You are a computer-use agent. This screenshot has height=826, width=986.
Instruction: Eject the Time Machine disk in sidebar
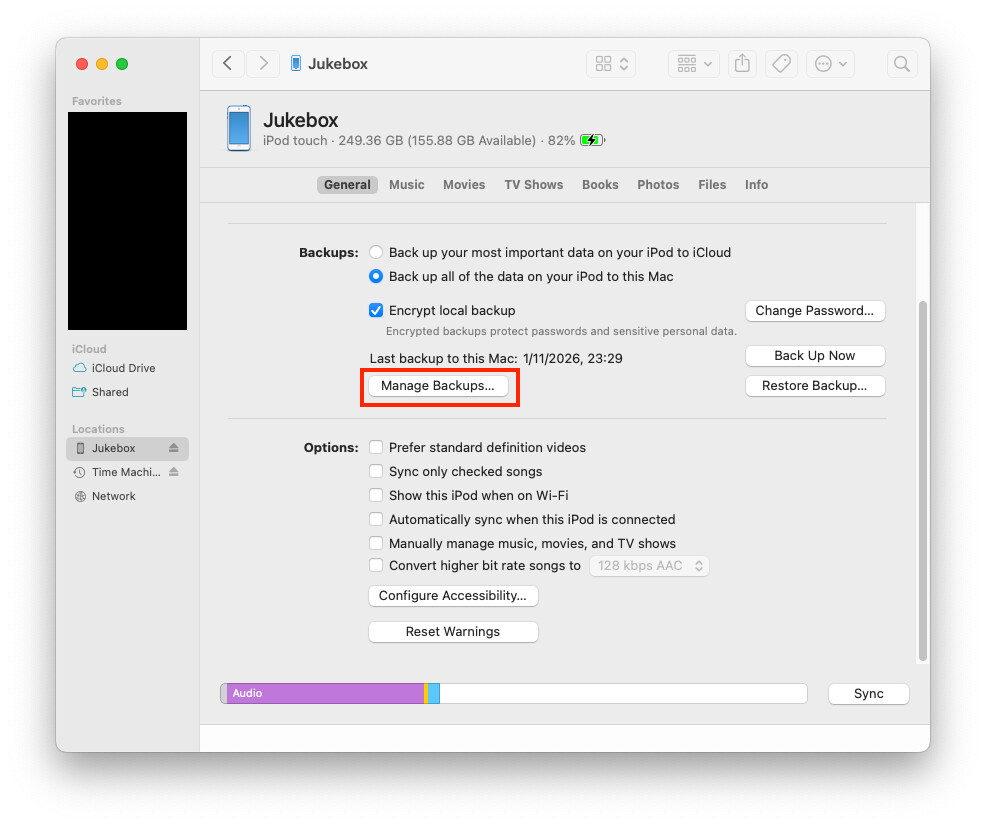[x=173, y=472]
